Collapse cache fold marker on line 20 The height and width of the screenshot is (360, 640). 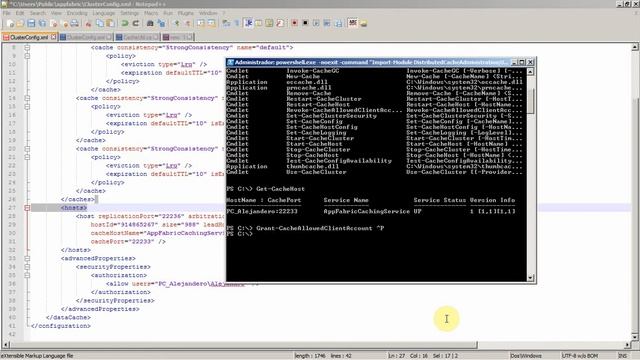pos(27,149)
